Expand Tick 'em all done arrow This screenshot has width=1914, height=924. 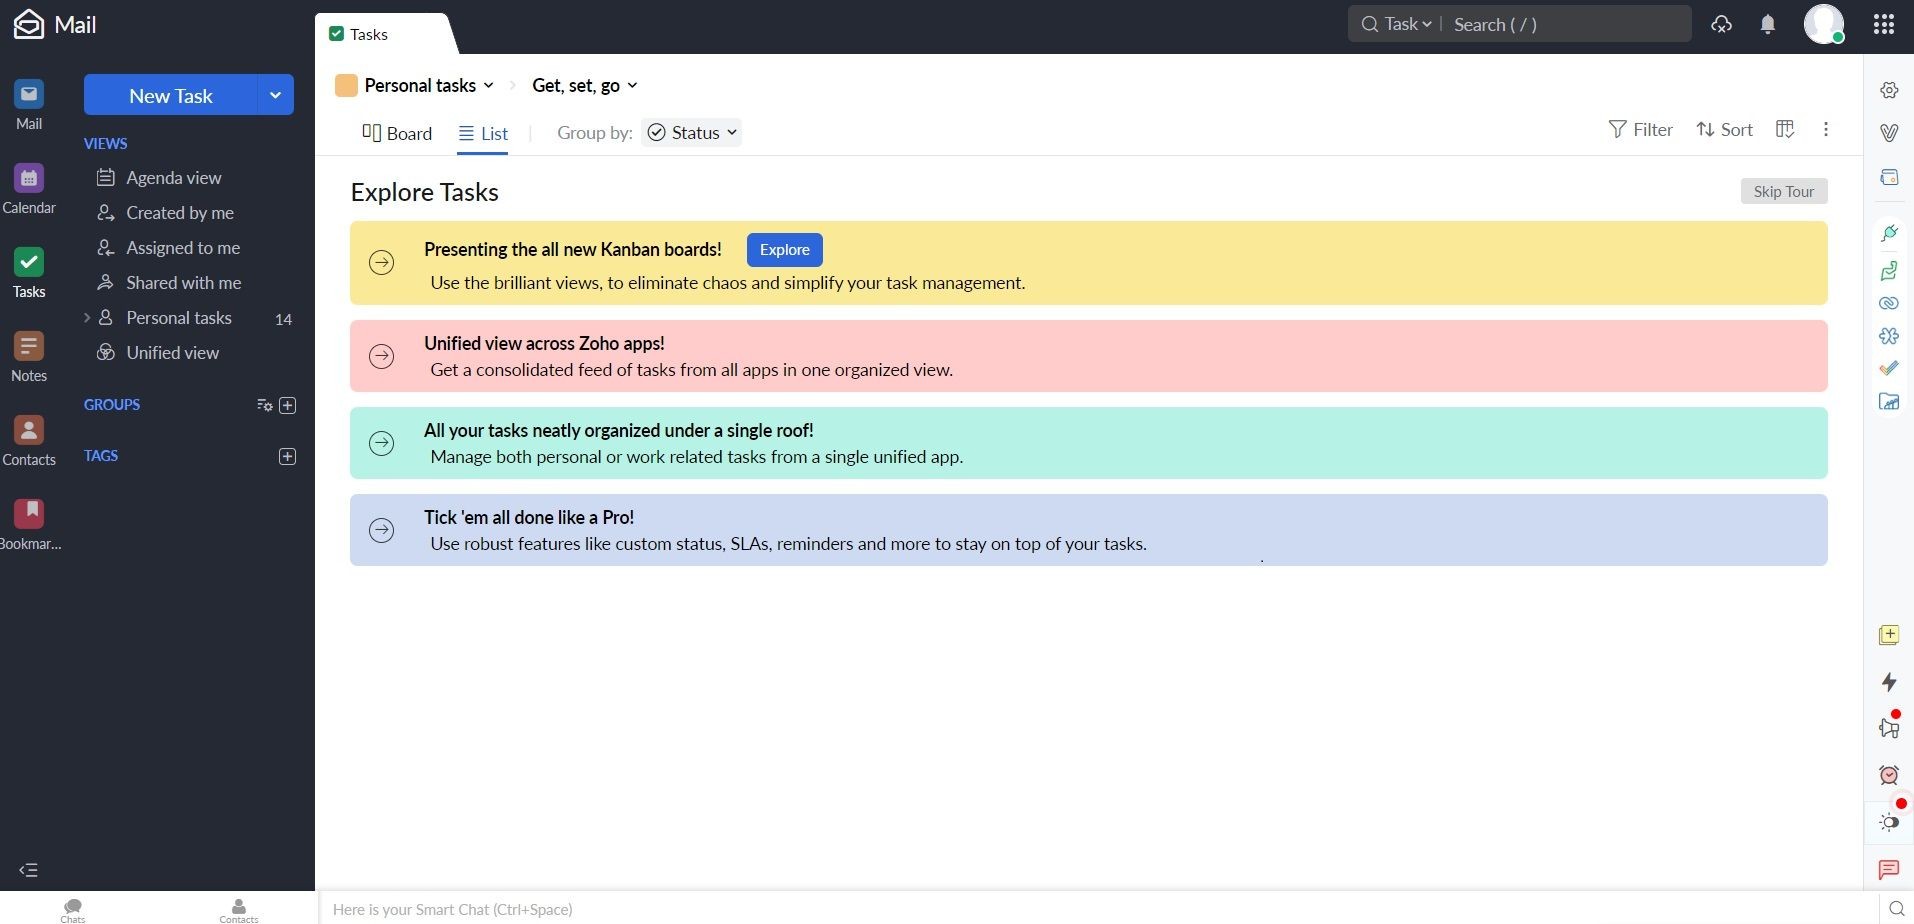click(x=381, y=530)
